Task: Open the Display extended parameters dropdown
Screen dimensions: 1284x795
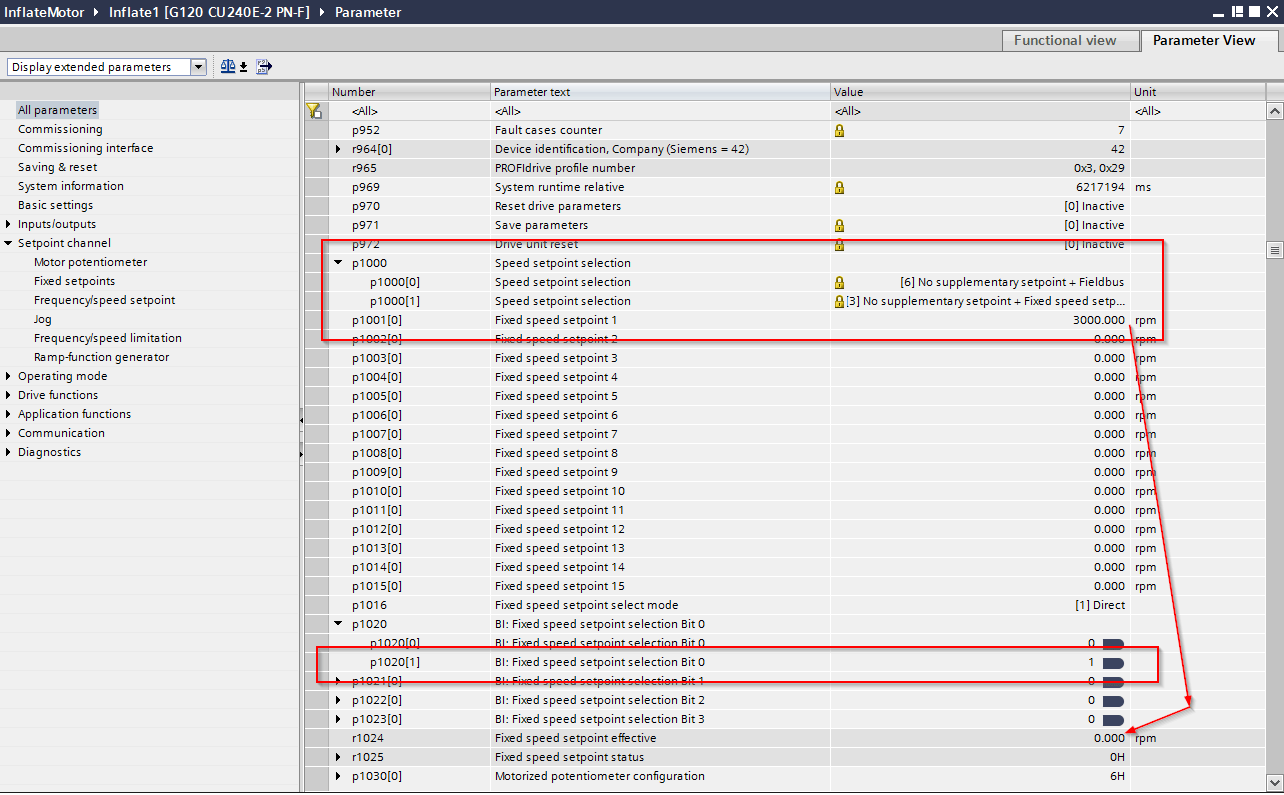Action: pyautogui.click(x=198, y=67)
